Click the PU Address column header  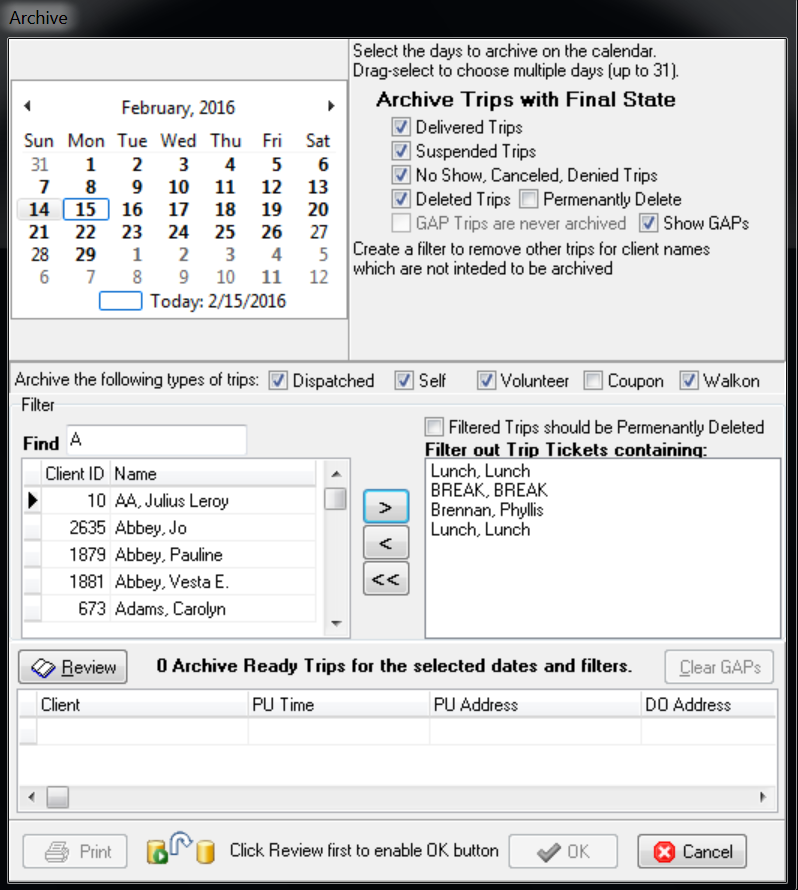coord(535,704)
